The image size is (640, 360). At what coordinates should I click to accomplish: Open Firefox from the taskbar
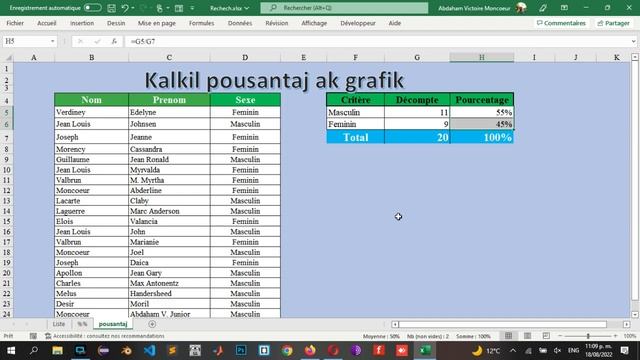[310, 351]
